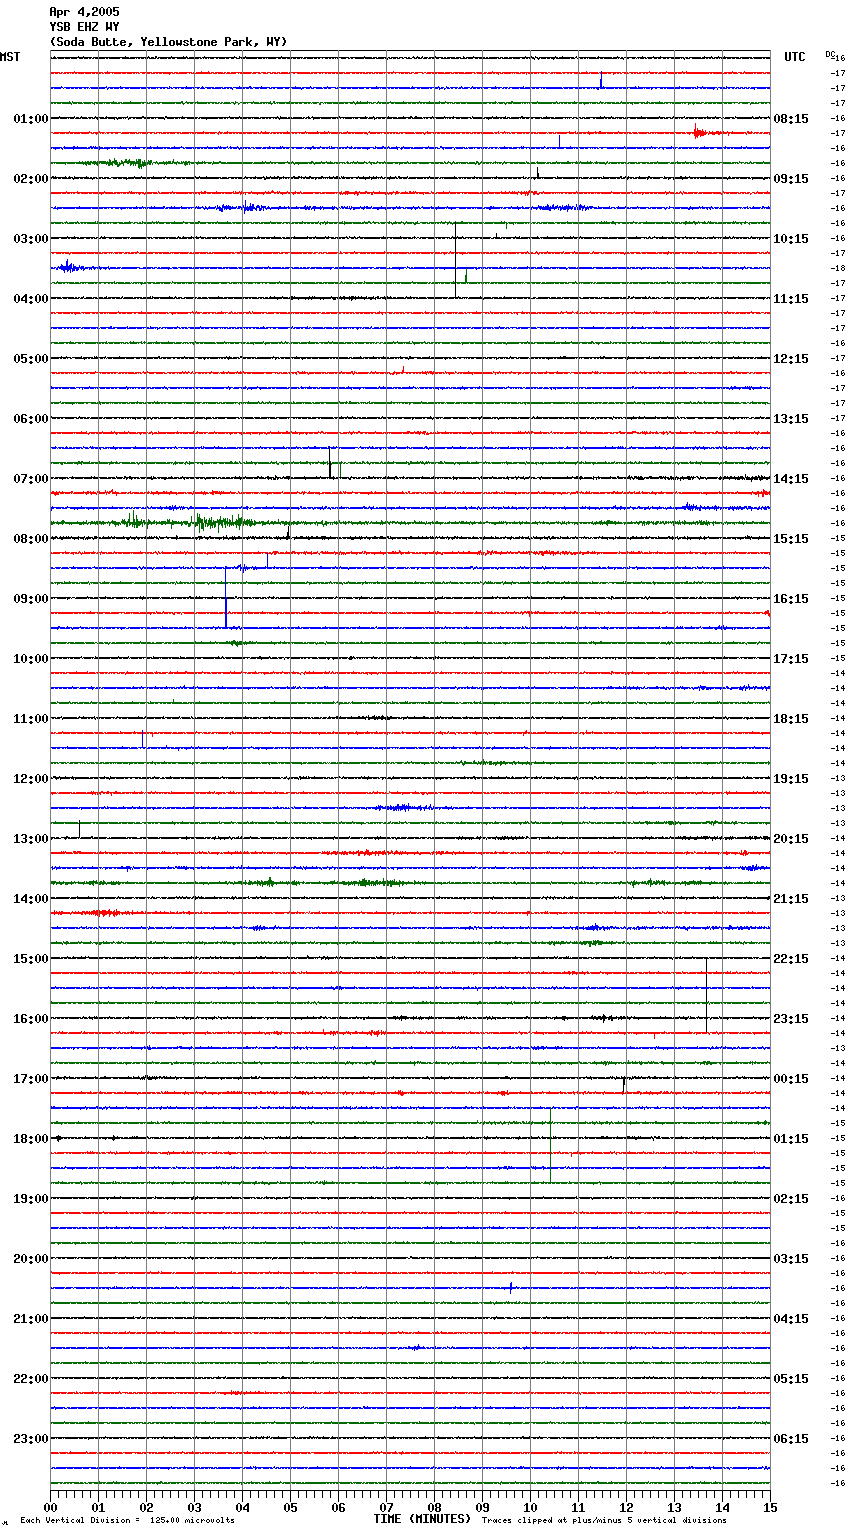Select the 'YSB EHZ WY' station code text

[84, 27]
